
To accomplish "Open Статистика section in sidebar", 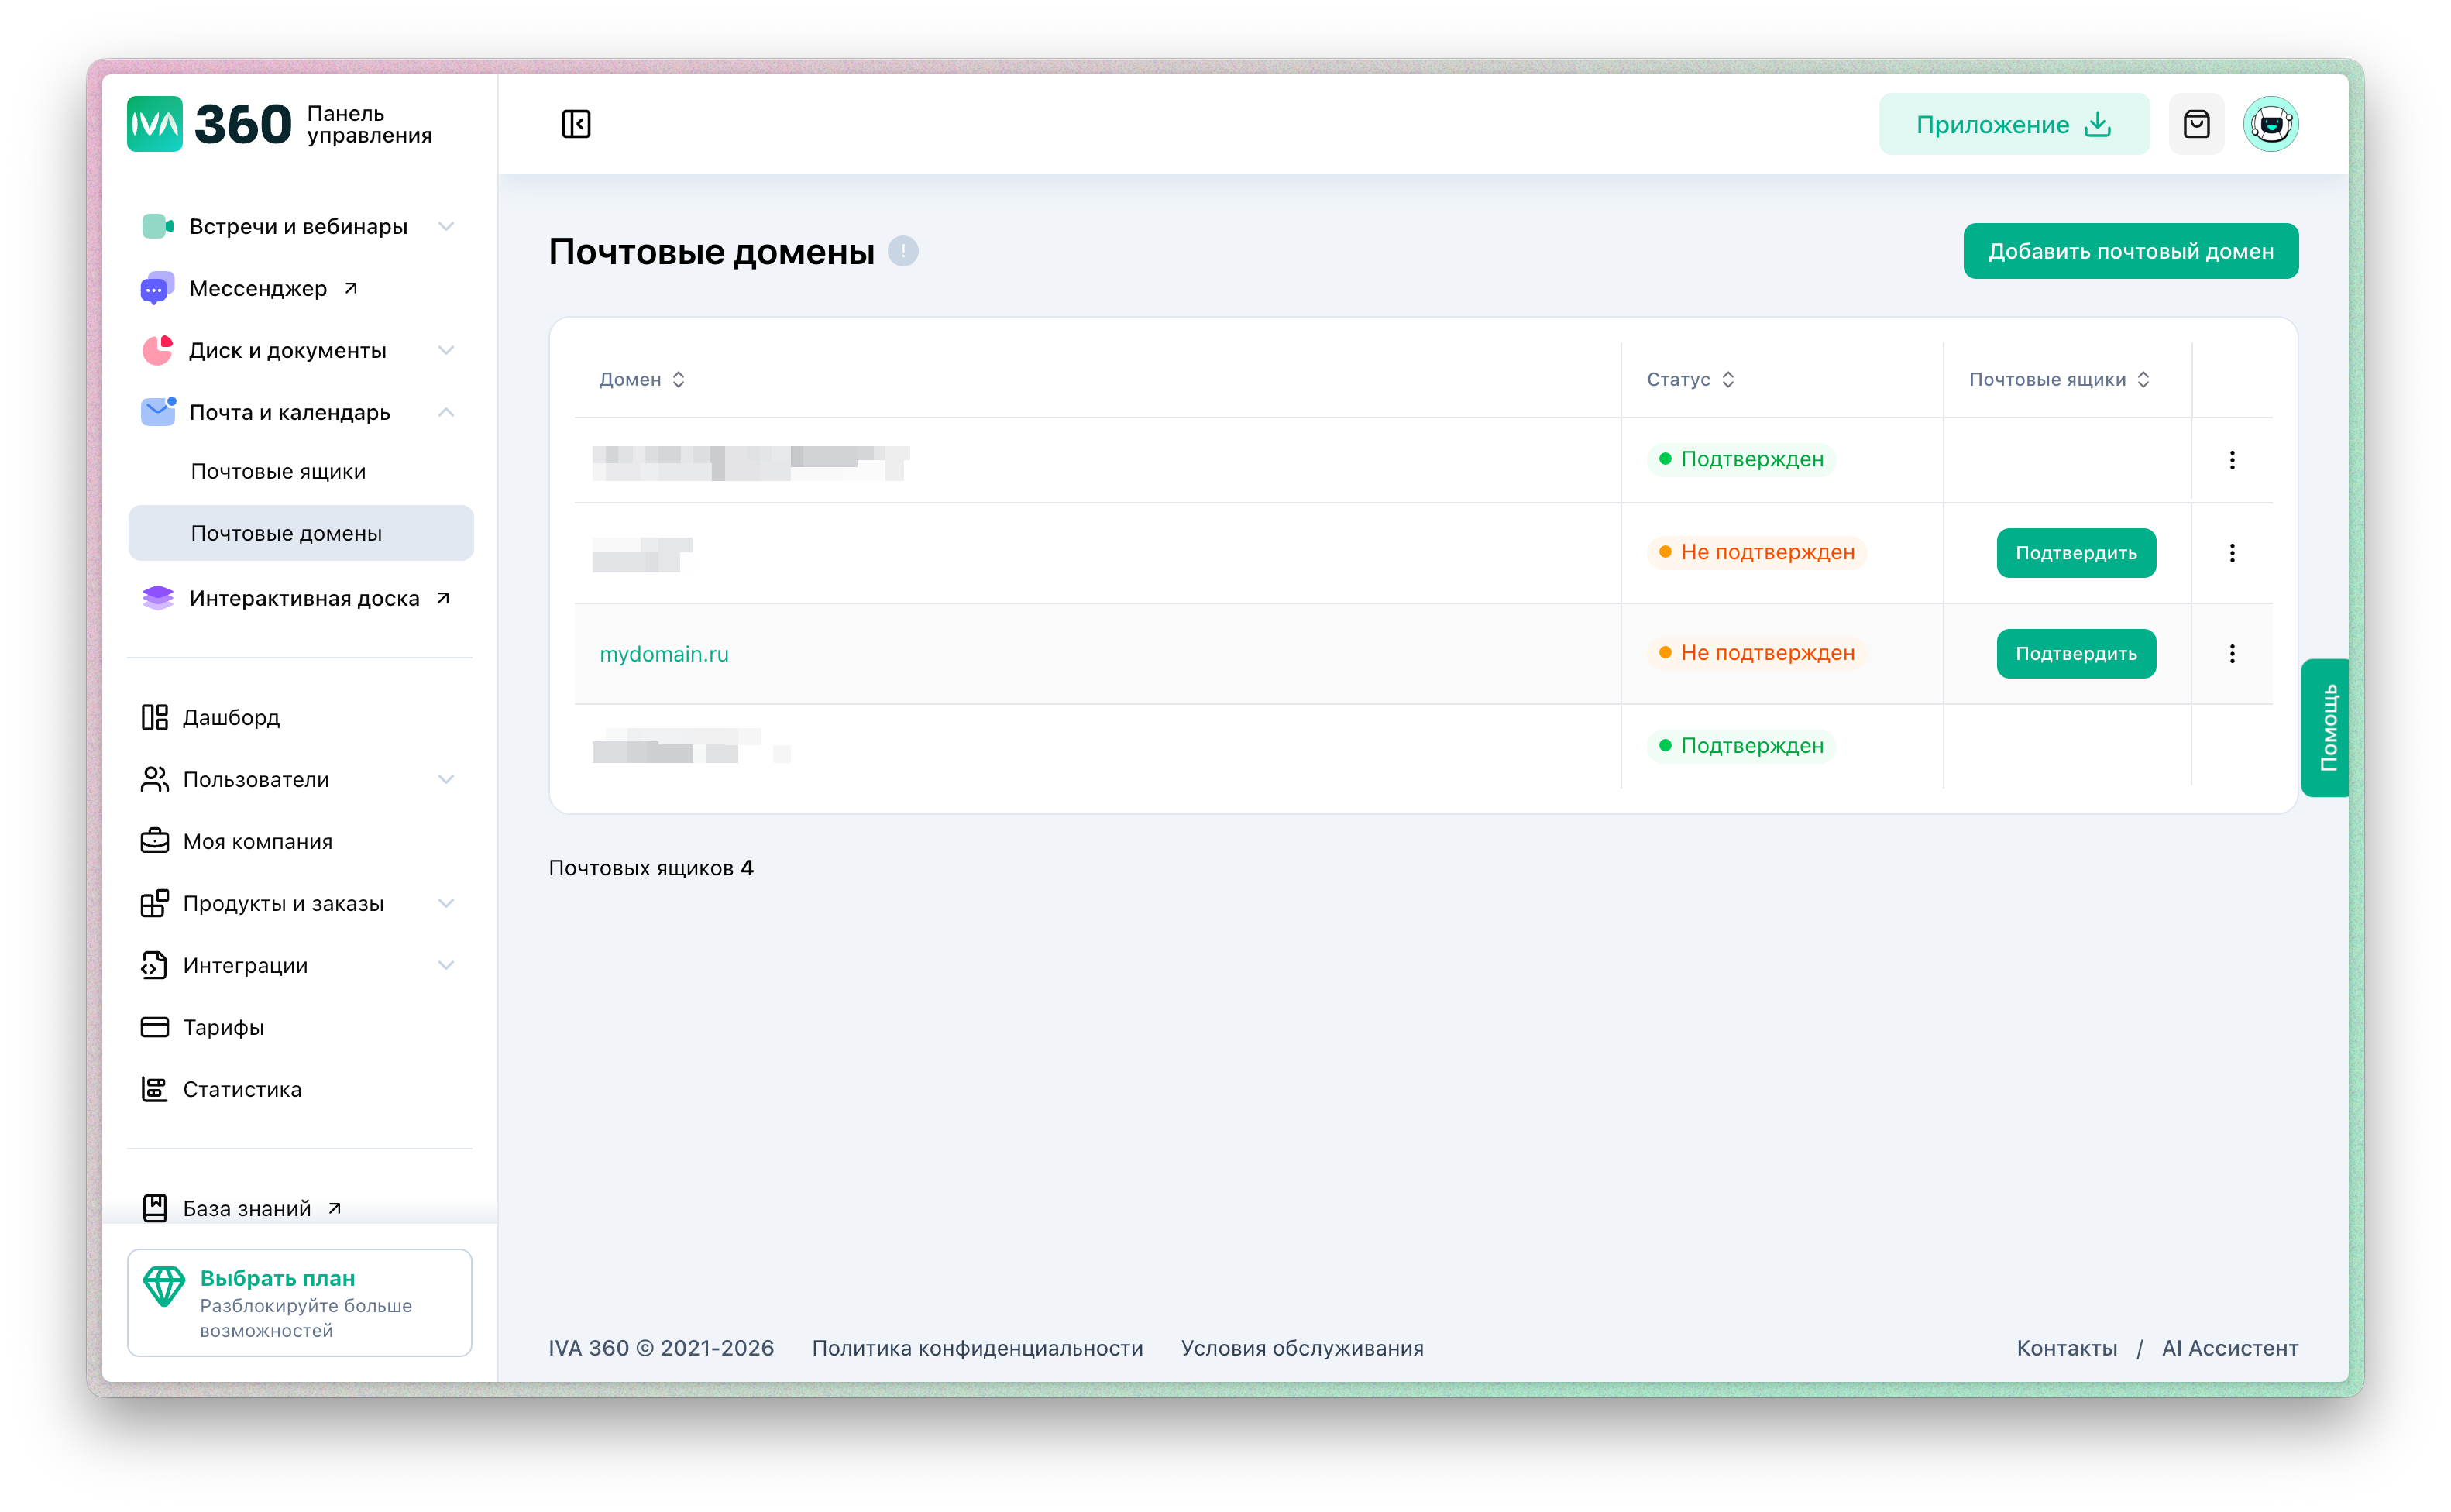I will (242, 1090).
